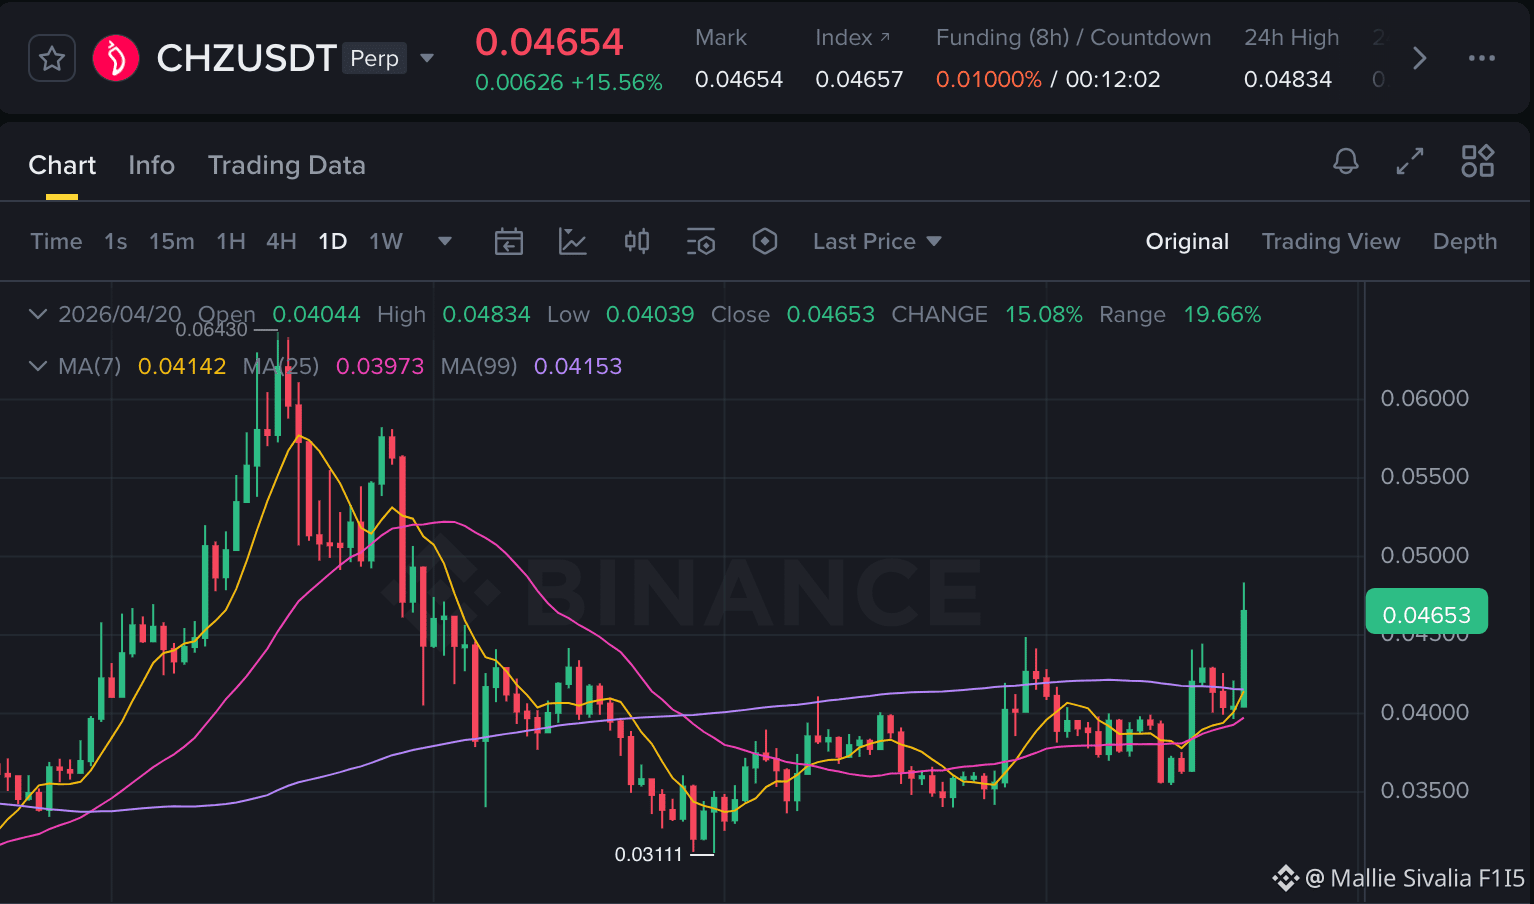Click the 0.04000 price axis label

(1425, 712)
